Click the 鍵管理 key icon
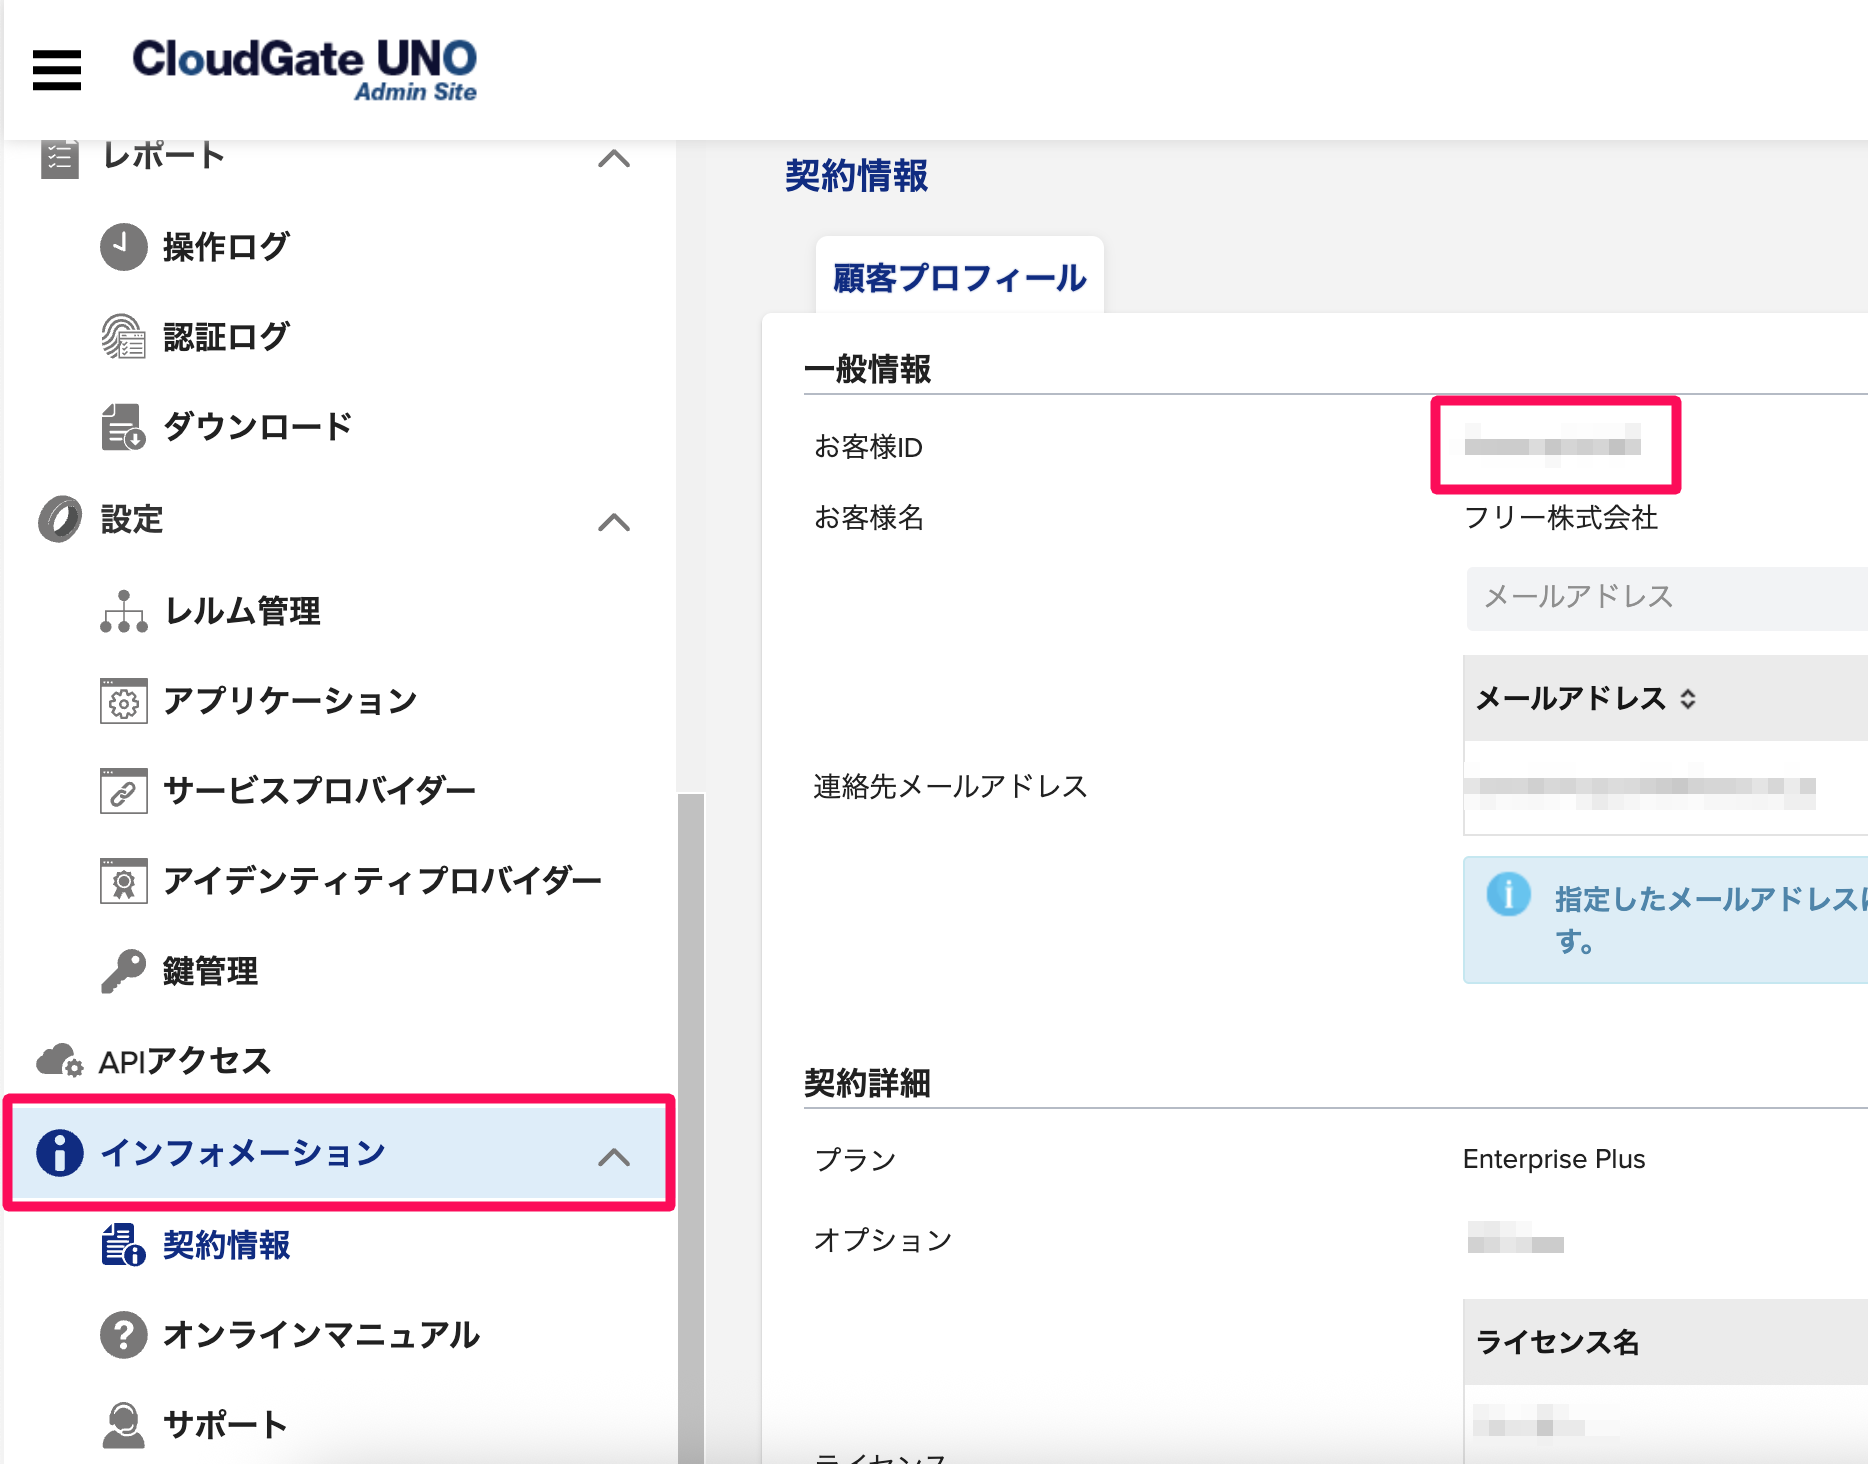The image size is (1868, 1464). tap(124, 971)
